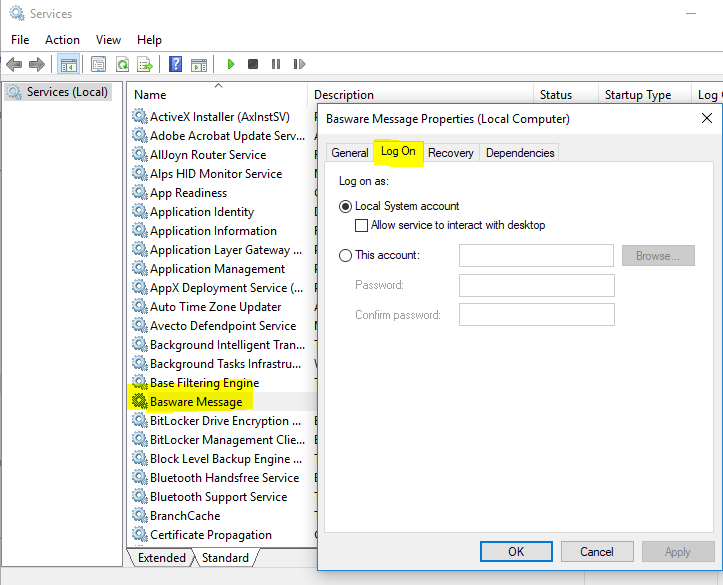Image resolution: width=723 pixels, height=585 pixels.
Task: Toggle Show/Hide Console Tree toolbar icon
Action: pyautogui.click(x=69, y=64)
